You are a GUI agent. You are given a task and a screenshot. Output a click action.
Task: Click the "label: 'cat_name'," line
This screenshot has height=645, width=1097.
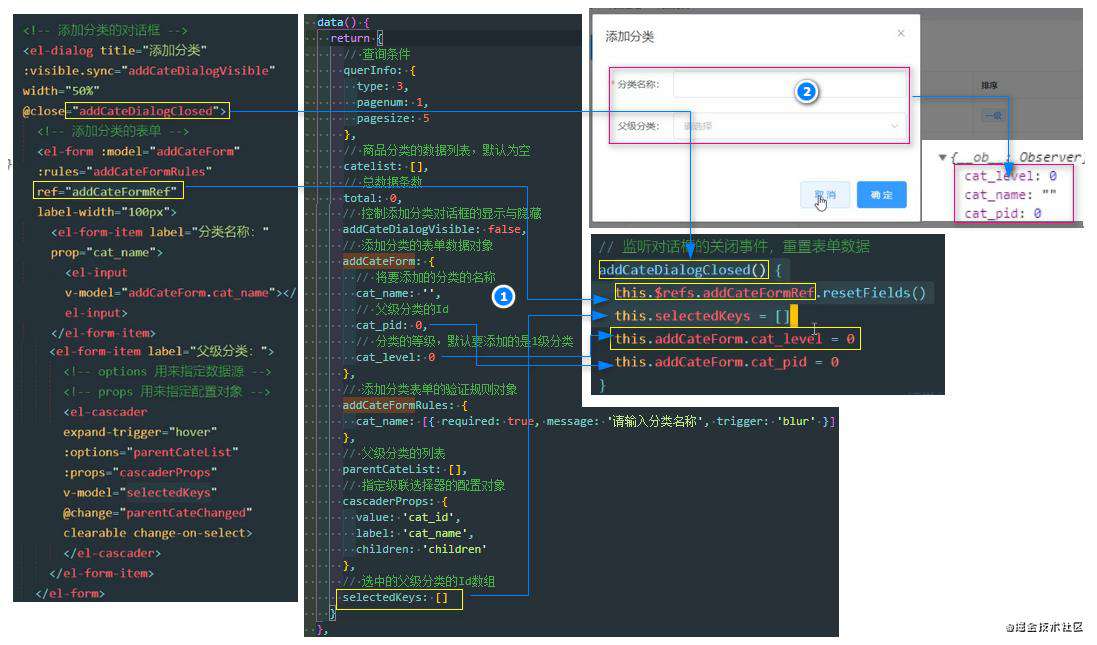pos(415,533)
